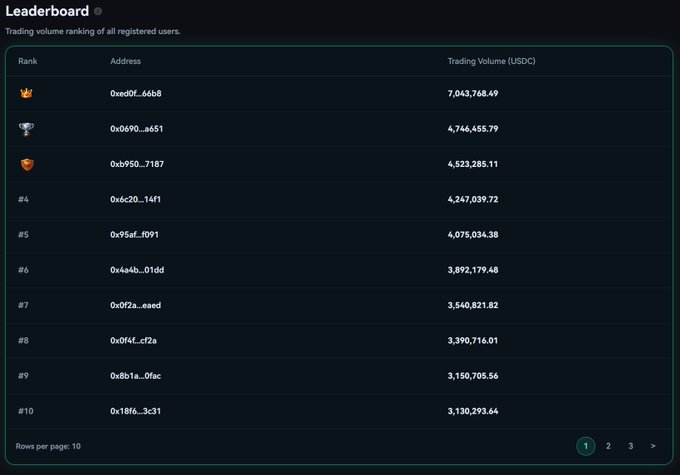Click the Trading Volume (USDC) header
This screenshot has height=475, width=680.
491,61
